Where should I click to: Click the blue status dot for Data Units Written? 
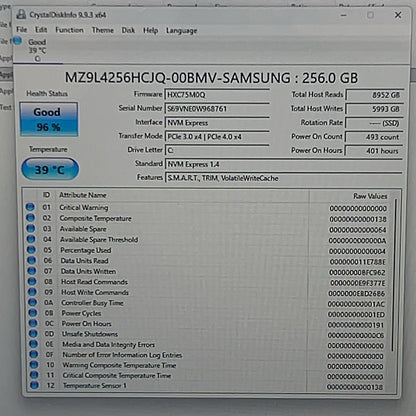pos(32,271)
